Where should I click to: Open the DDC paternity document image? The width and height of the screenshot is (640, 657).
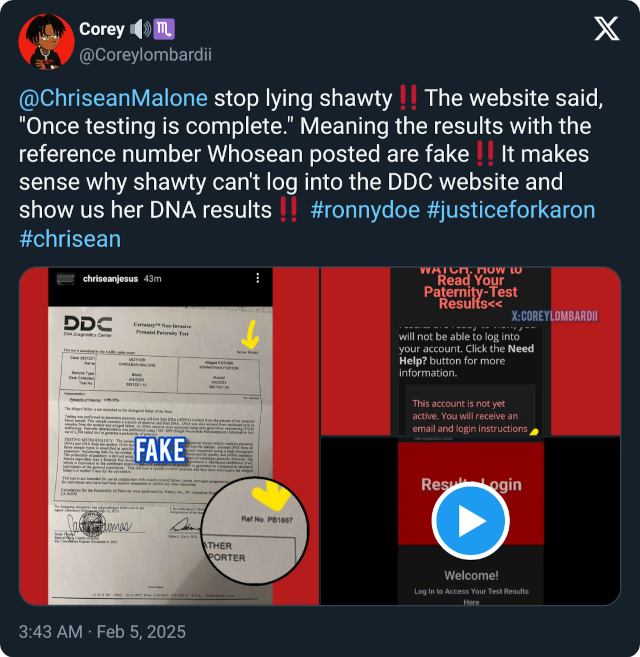169,436
